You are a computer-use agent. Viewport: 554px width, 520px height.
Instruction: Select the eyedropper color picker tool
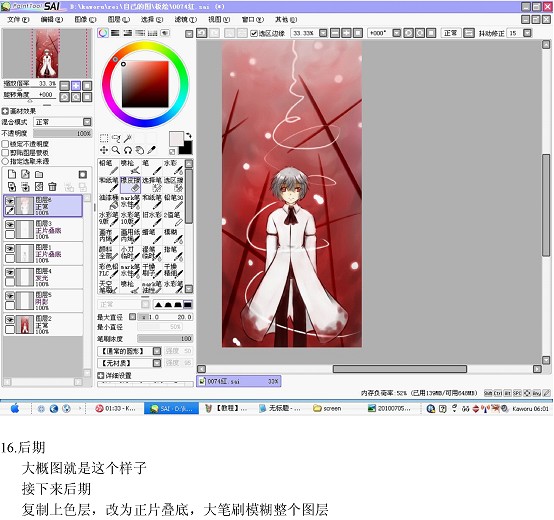152,150
